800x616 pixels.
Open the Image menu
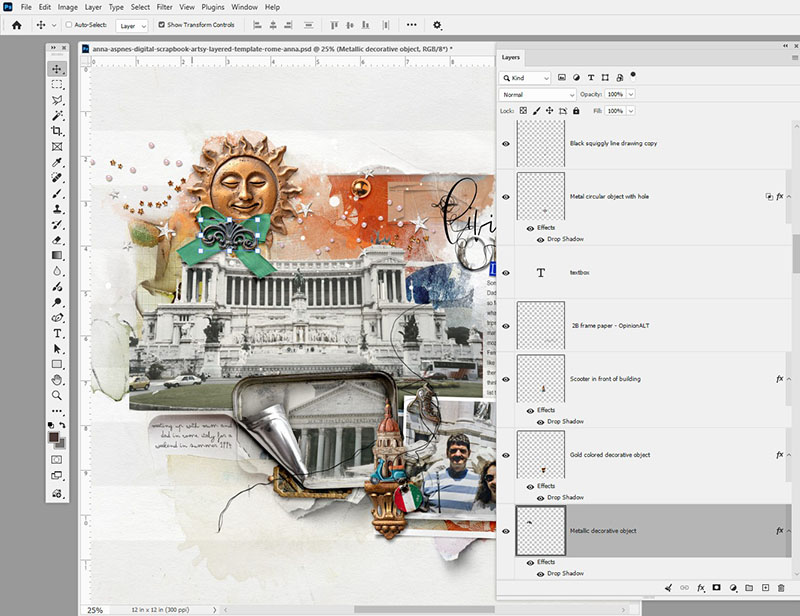(x=67, y=7)
